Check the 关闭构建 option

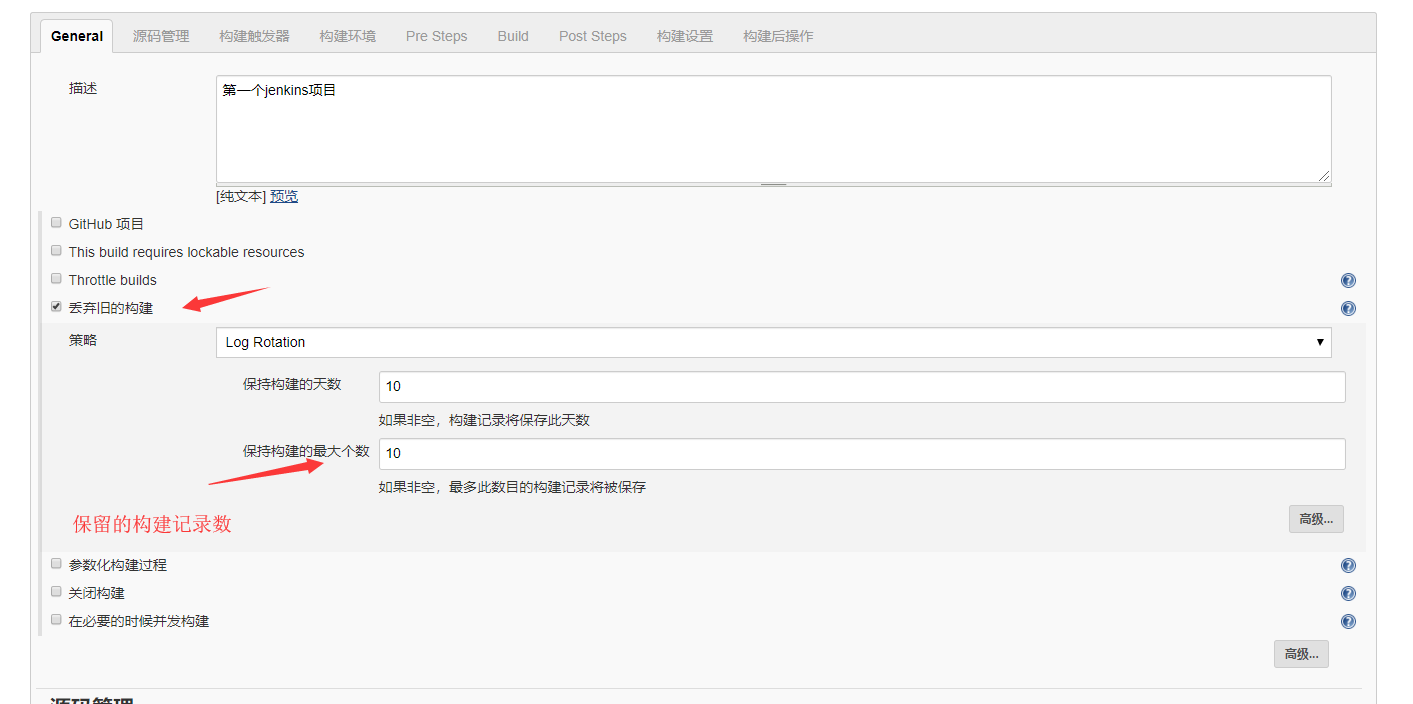pos(56,592)
